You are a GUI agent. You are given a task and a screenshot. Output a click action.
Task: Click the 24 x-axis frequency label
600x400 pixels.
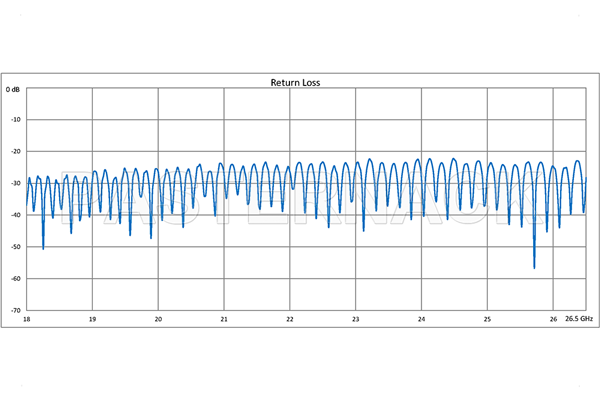[x=421, y=320]
